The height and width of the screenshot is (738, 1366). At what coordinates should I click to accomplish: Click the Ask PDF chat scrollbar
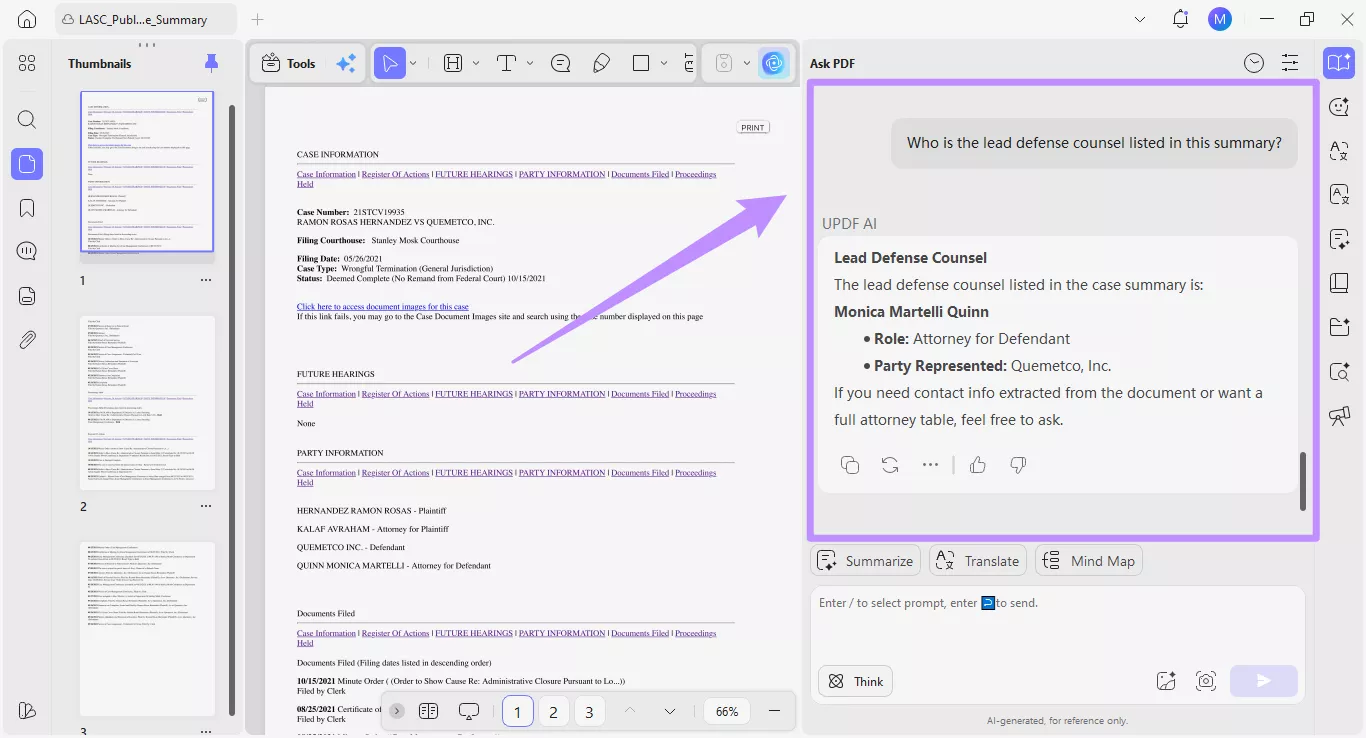tap(1303, 481)
